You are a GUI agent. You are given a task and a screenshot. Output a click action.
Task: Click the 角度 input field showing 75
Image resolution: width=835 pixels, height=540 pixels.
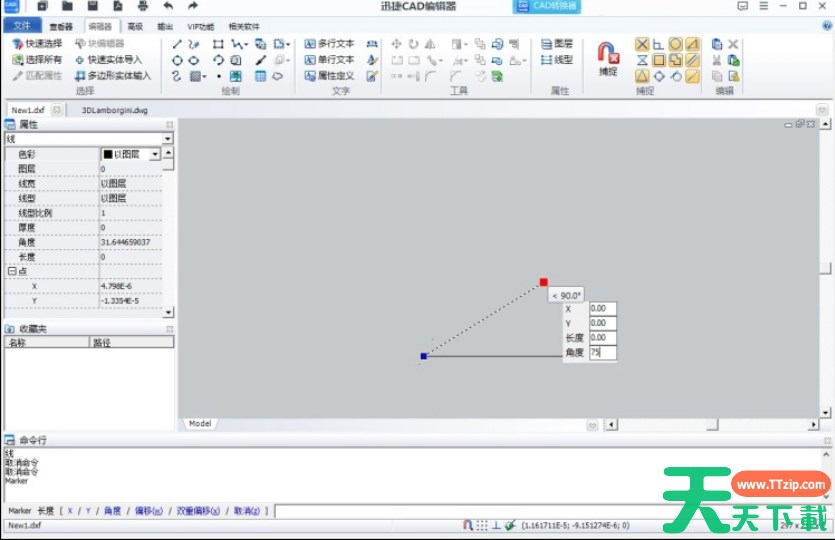click(x=602, y=352)
